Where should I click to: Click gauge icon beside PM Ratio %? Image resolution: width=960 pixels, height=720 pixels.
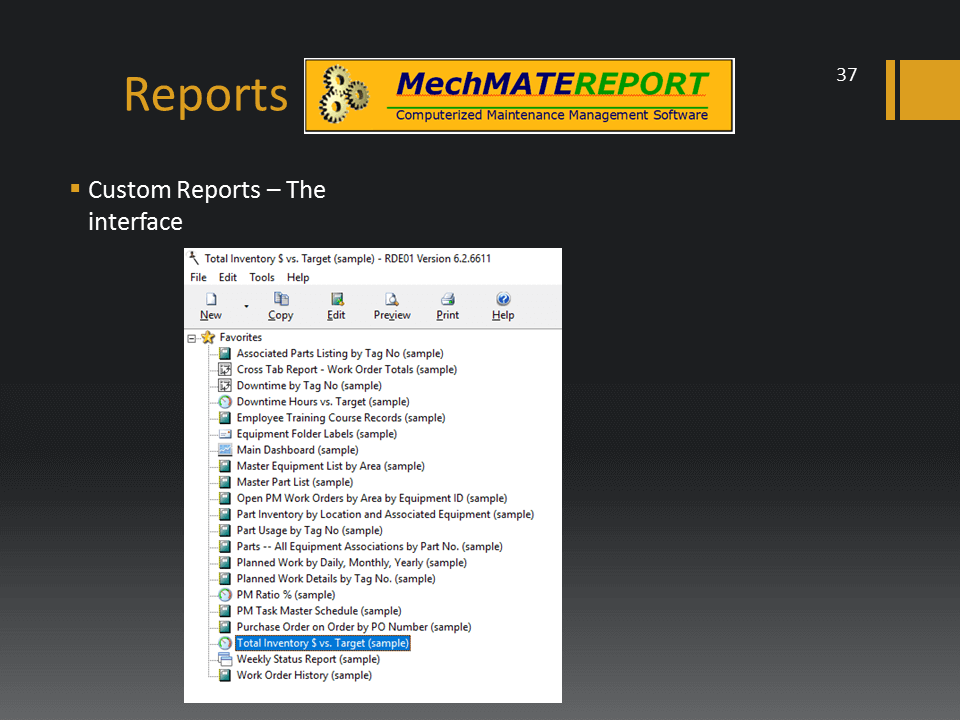[225, 595]
